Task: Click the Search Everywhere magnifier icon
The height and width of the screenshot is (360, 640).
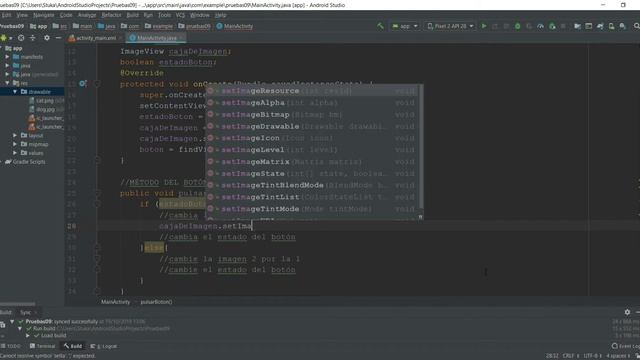Action: click(x=636, y=26)
